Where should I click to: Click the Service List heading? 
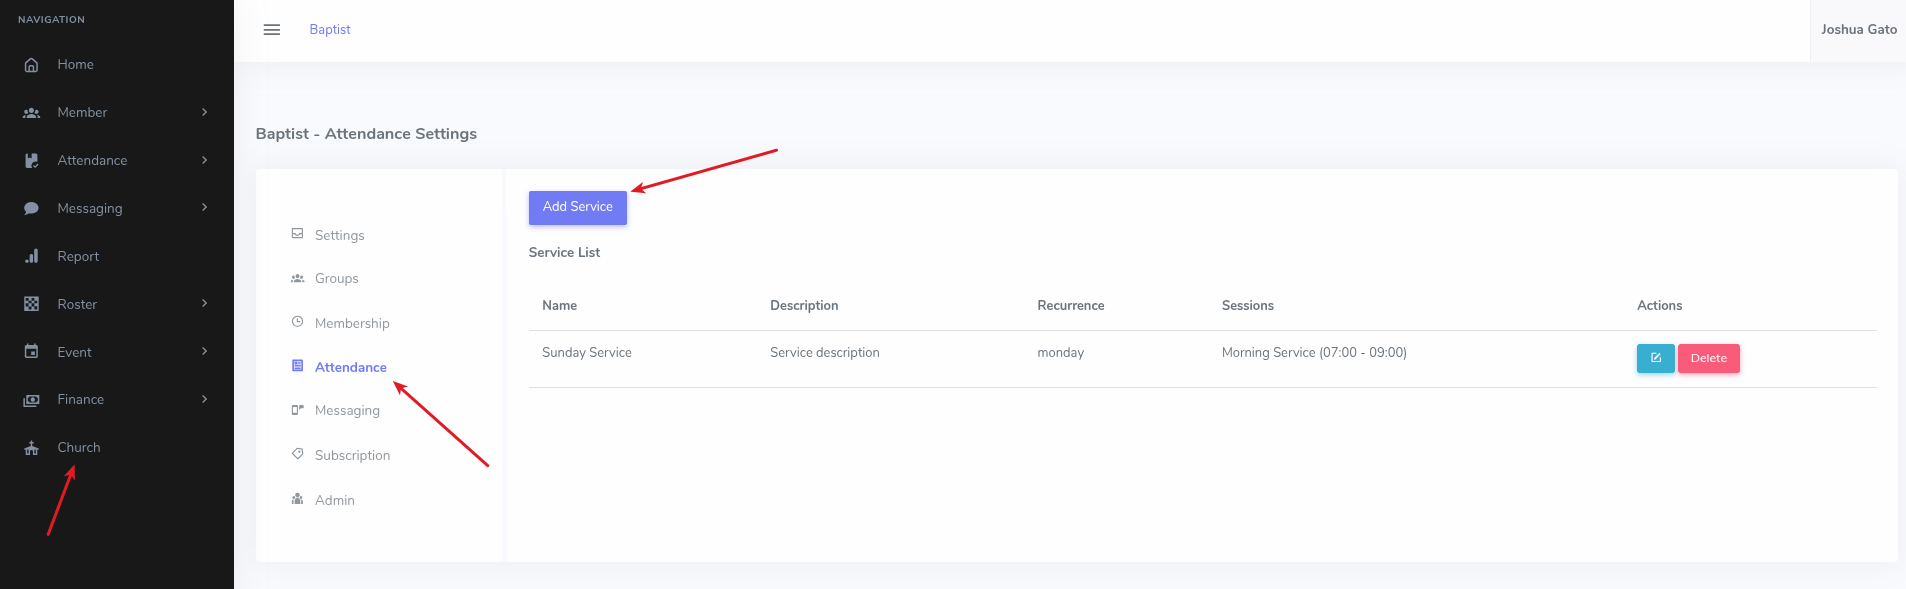point(564,253)
